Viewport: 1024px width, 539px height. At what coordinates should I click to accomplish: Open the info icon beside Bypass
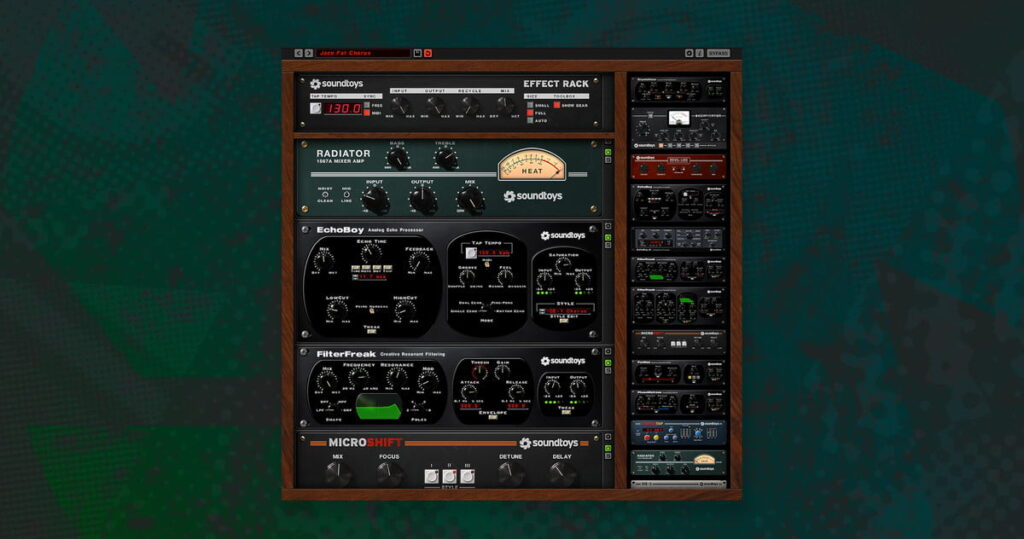pos(699,53)
